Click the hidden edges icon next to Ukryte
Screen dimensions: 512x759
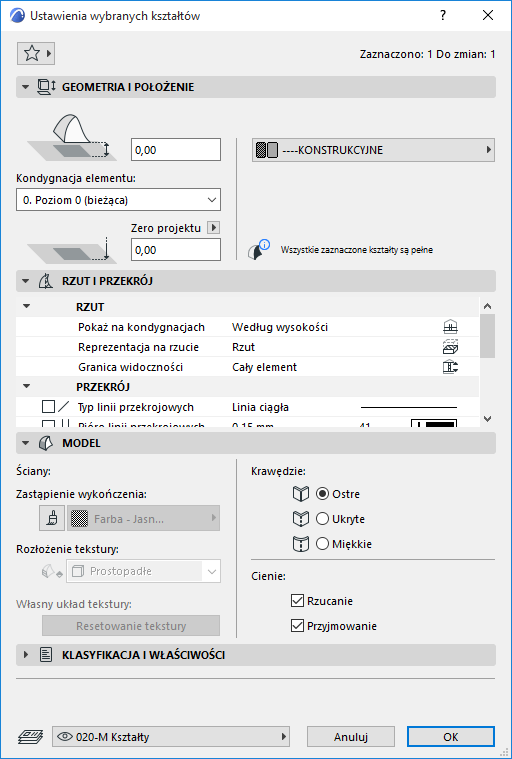(x=301, y=519)
